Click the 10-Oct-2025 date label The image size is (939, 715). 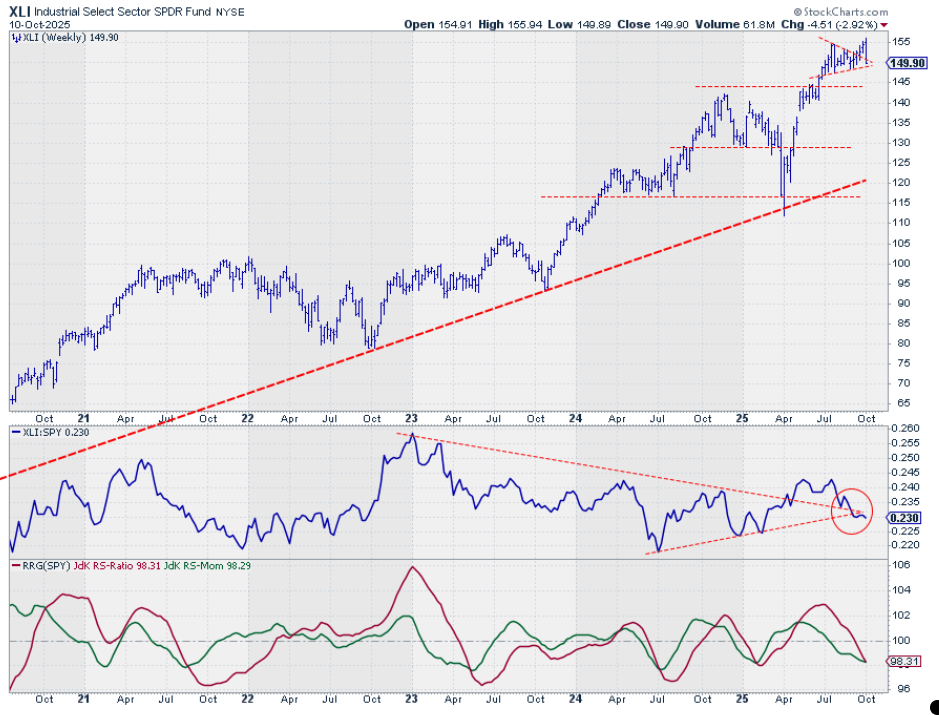(x=40, y=25)
